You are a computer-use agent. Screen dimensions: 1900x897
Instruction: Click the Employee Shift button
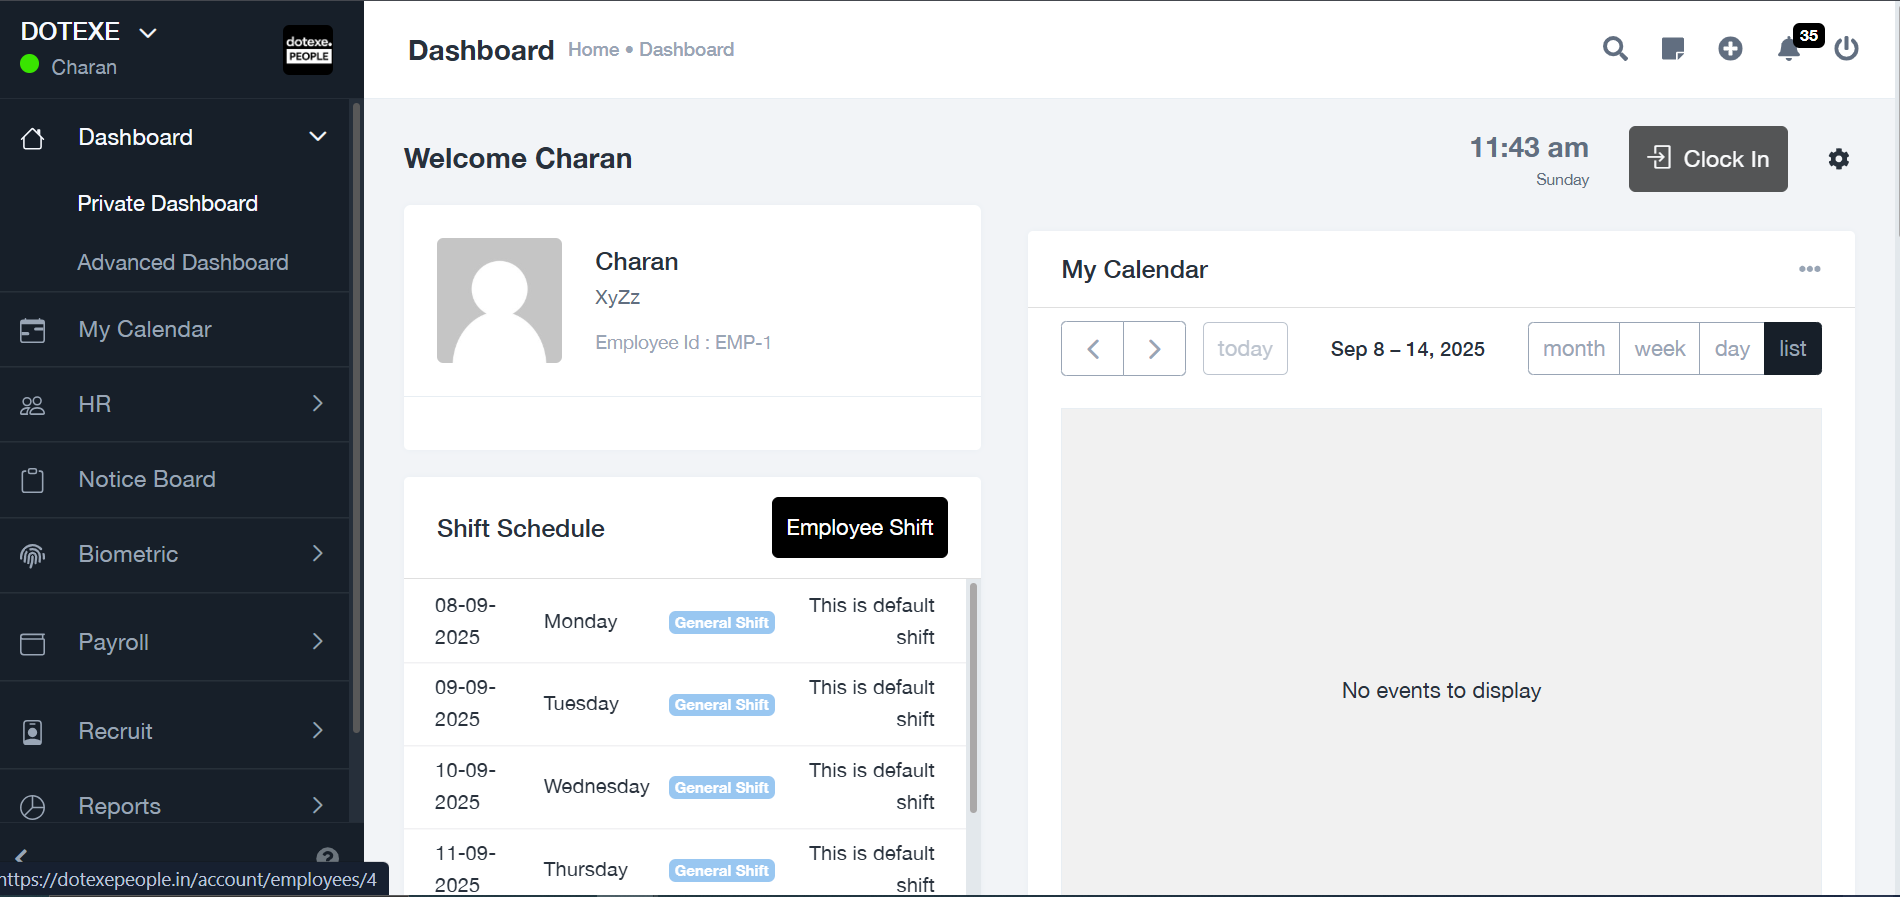coord(859,528)
